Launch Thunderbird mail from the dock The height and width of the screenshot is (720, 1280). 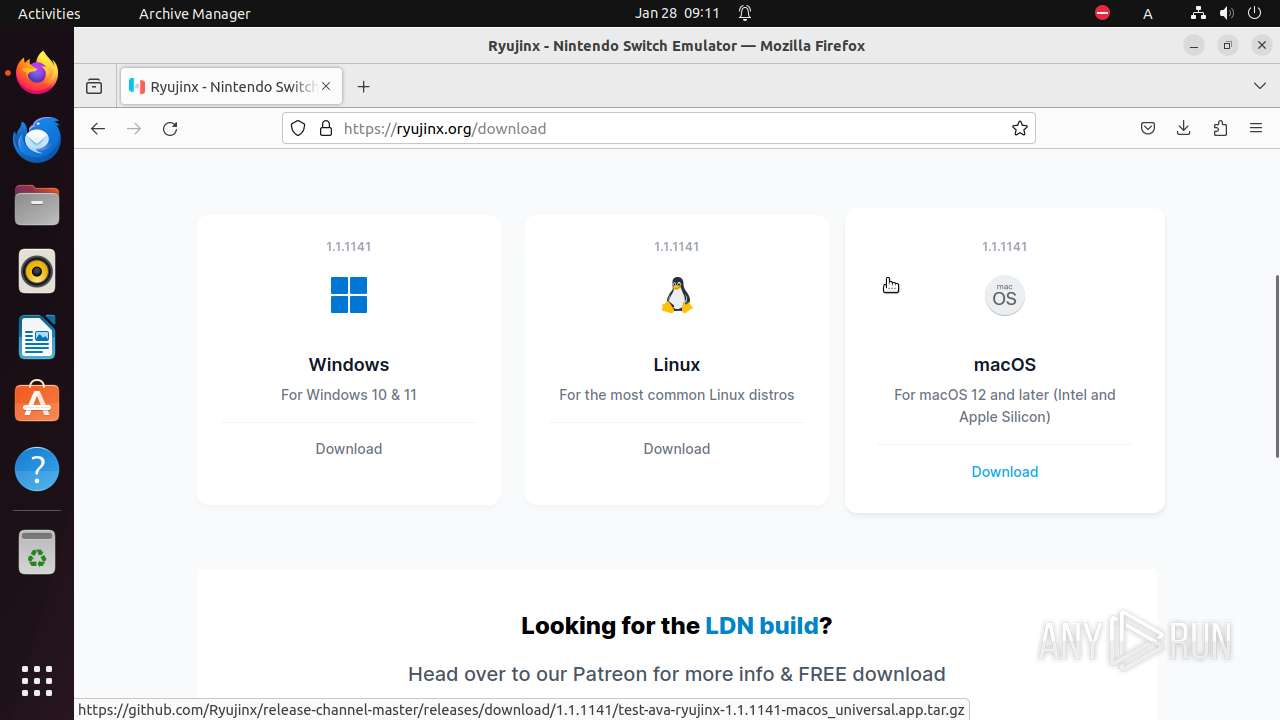pos(37,139)
